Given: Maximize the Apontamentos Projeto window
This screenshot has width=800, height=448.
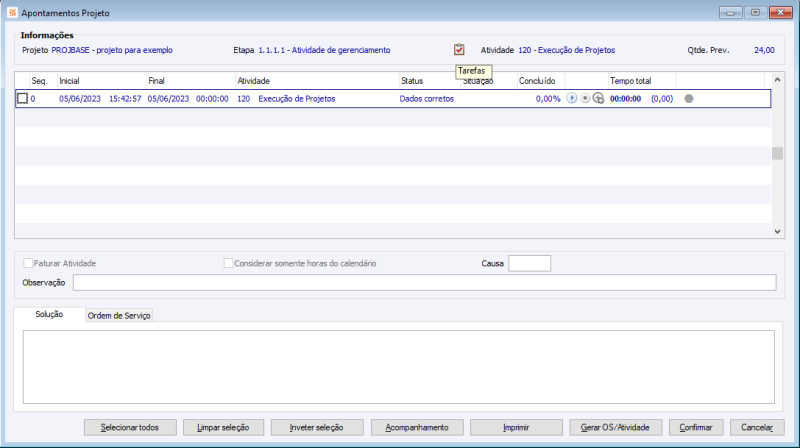Looking at the screenshot, I should [755, 12].
